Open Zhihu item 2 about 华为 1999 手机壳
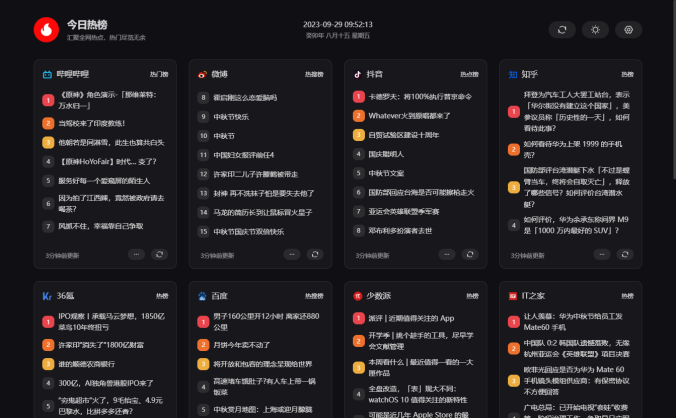Image resolution: width=676 pixels, height=418 pixels. coord(571,150)
